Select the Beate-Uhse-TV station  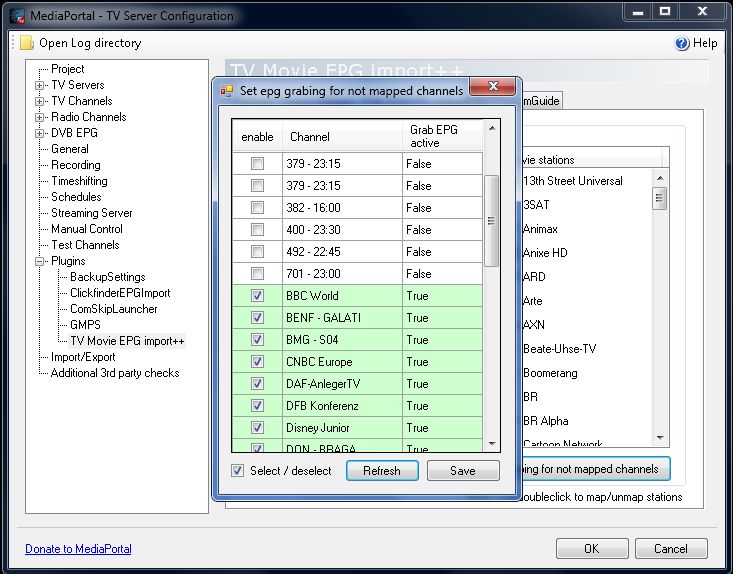pos(560,349)
